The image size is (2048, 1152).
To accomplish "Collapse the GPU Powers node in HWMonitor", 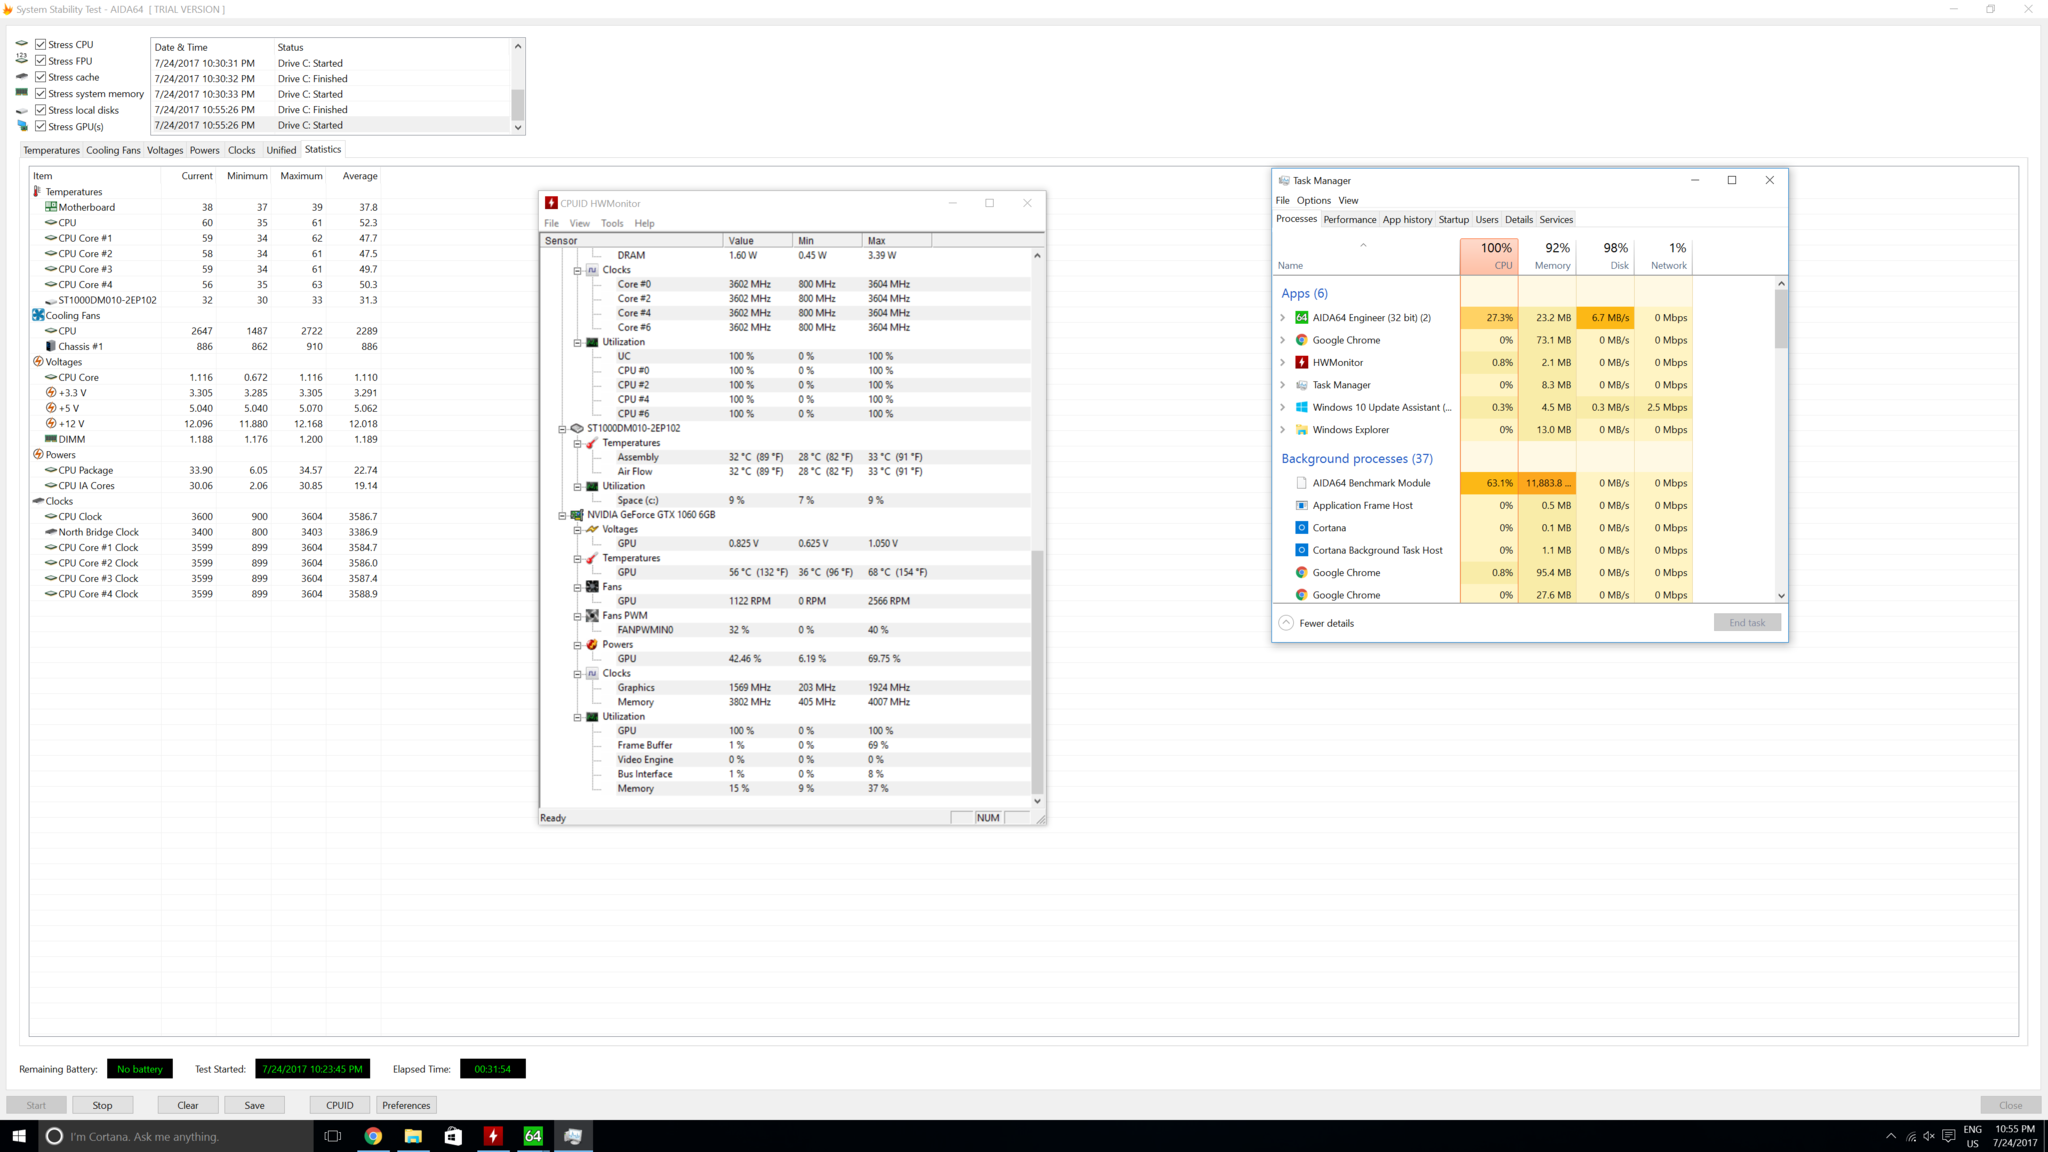I will click(x=577, y=645).
